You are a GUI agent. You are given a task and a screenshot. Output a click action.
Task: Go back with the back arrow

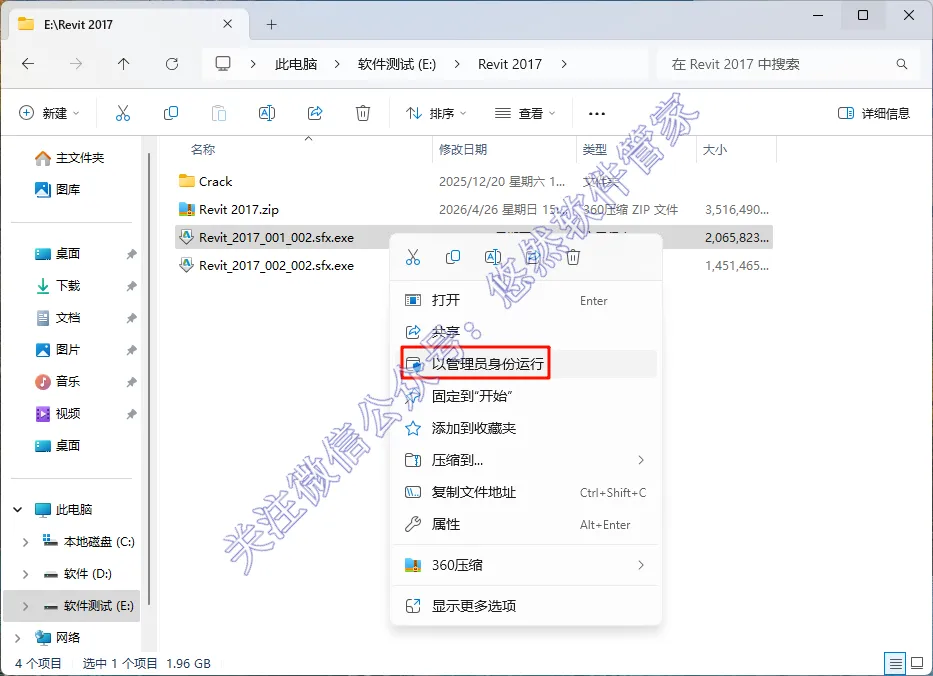click(x=28, y=64)
